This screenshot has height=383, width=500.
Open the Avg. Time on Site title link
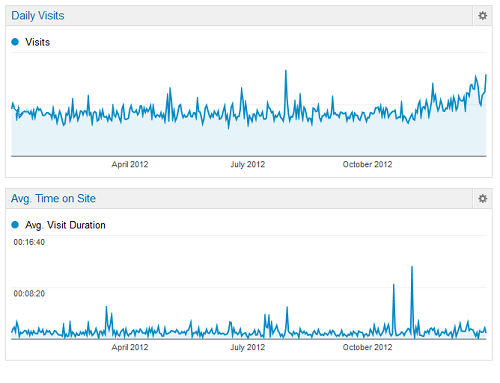pyautogui.click(x=53, y=199)
